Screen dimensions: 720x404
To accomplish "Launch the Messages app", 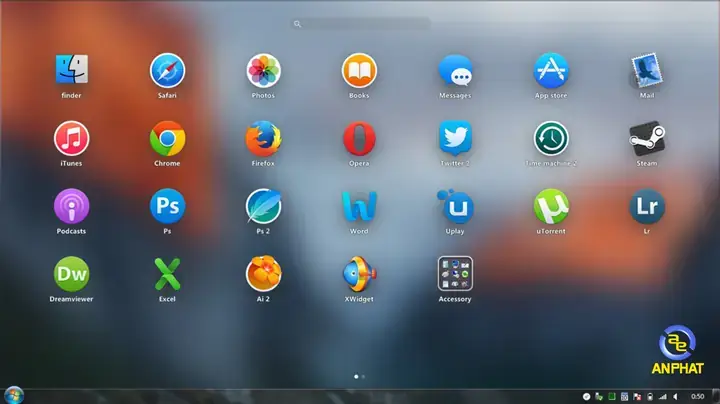I will click(455, 70).
